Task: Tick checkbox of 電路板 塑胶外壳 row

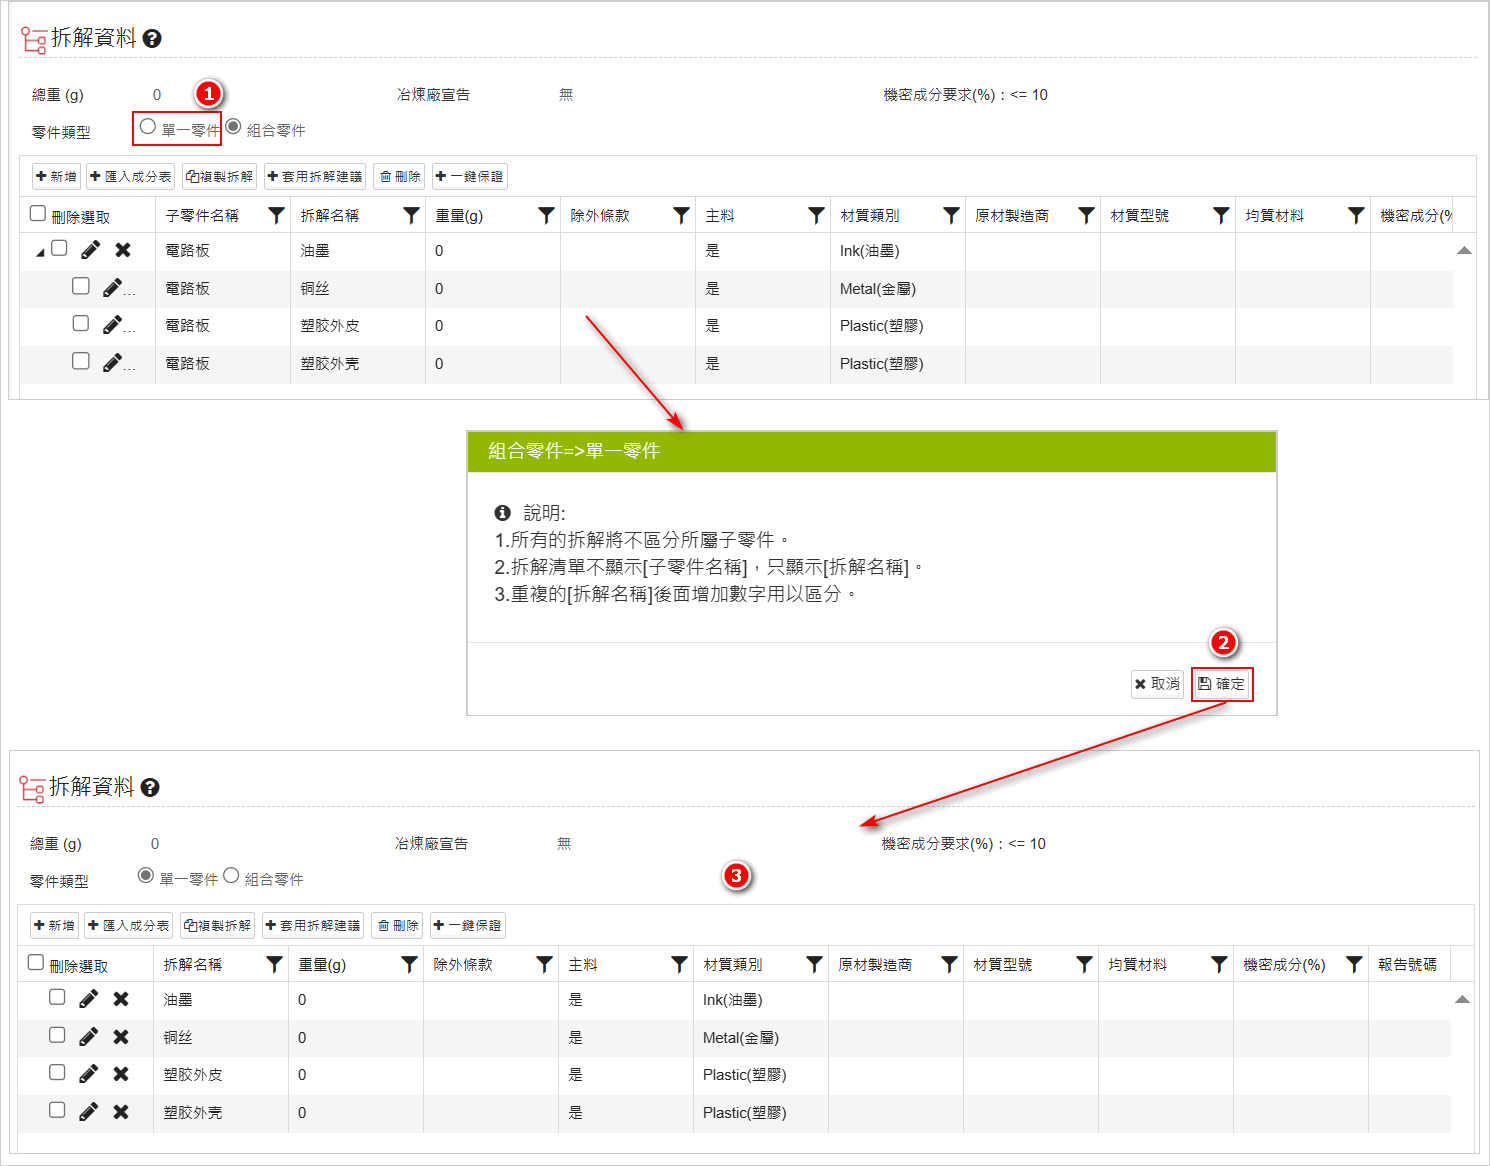Action: click(81, 361)
